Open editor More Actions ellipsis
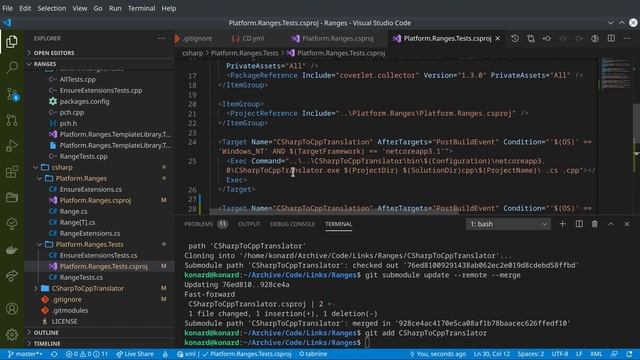 (x=627, y=38)
